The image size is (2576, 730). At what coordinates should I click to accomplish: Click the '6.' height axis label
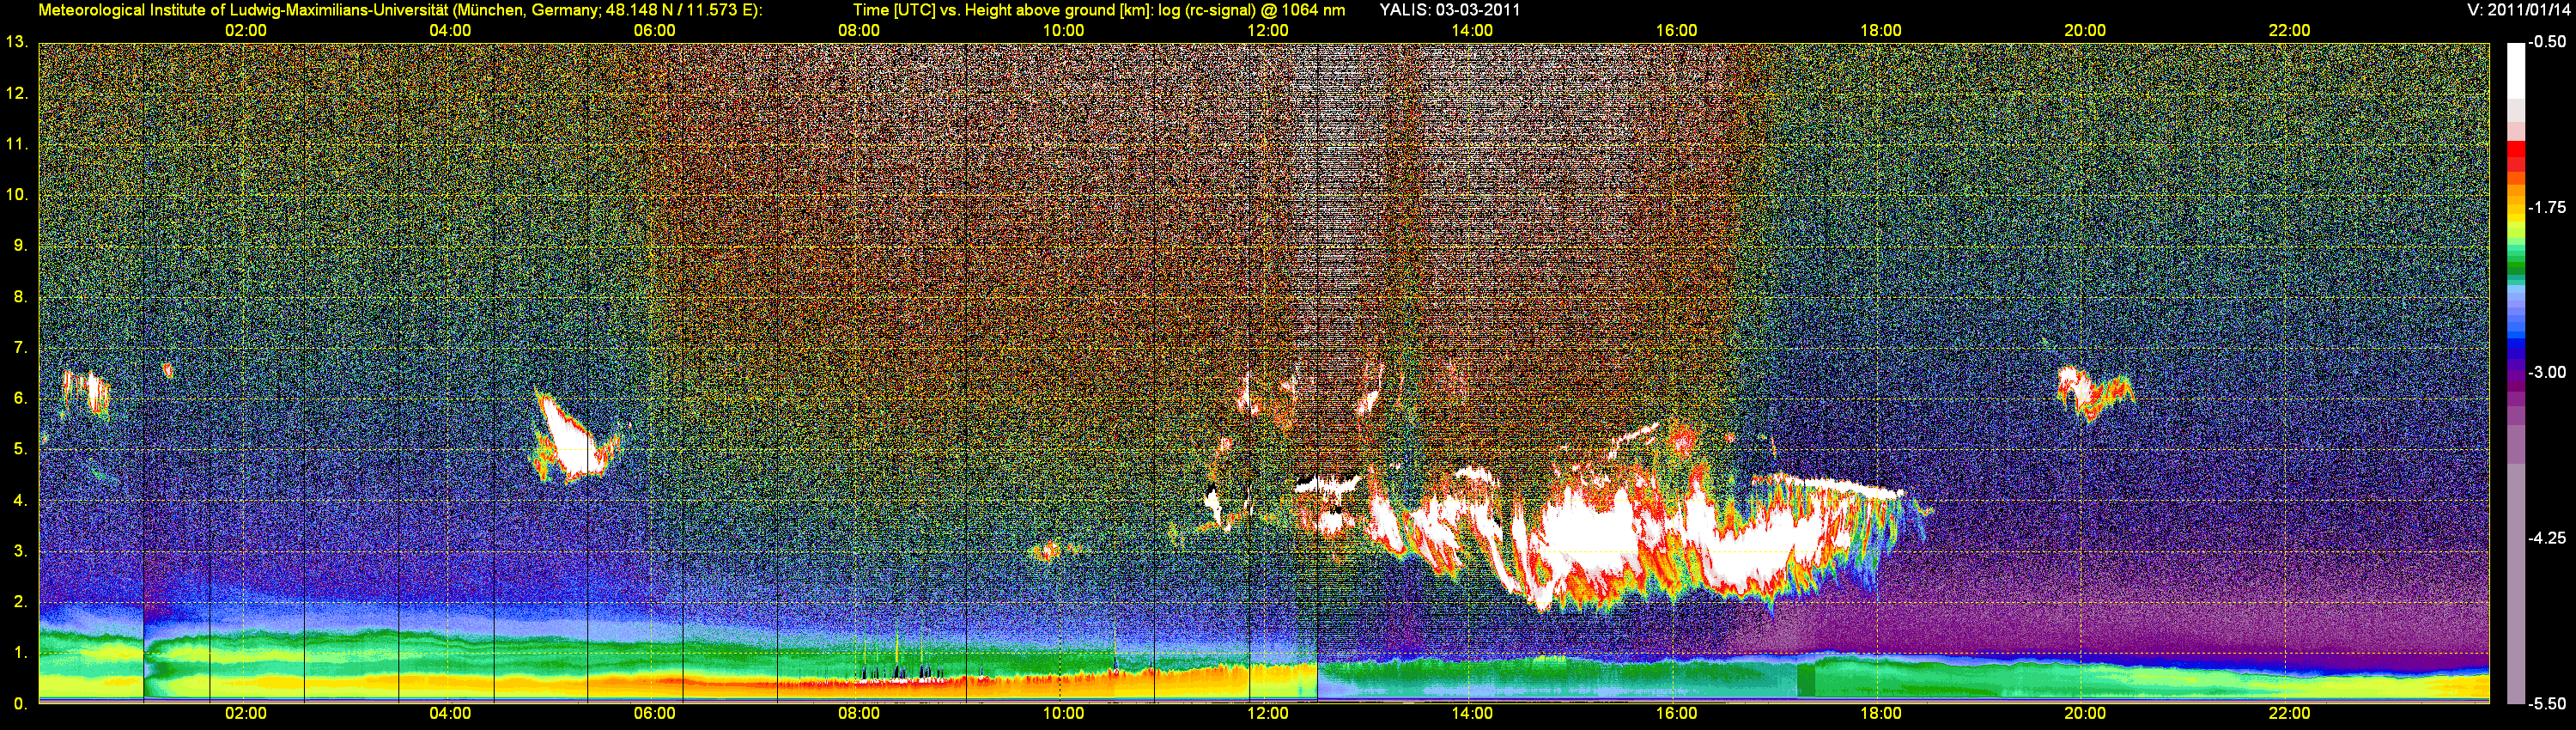pos(20,398)
